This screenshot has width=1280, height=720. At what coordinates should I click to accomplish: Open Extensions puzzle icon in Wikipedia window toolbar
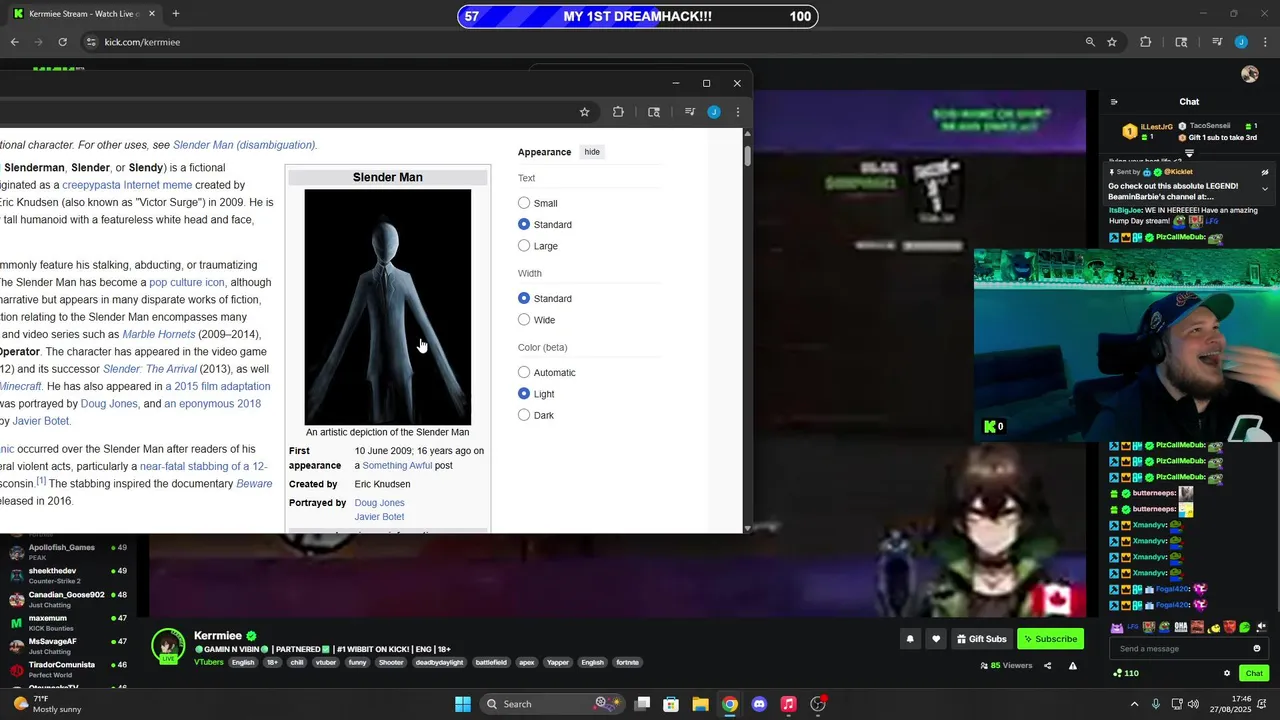click(618, 112)
